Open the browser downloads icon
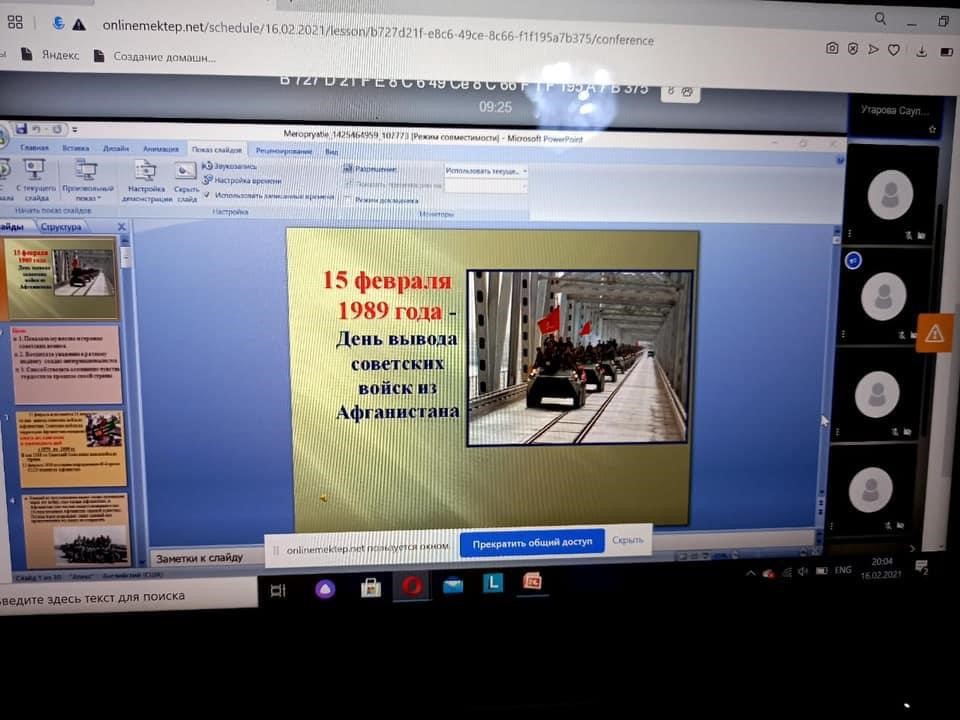960x720 pixels. click(x=921, y=51)
